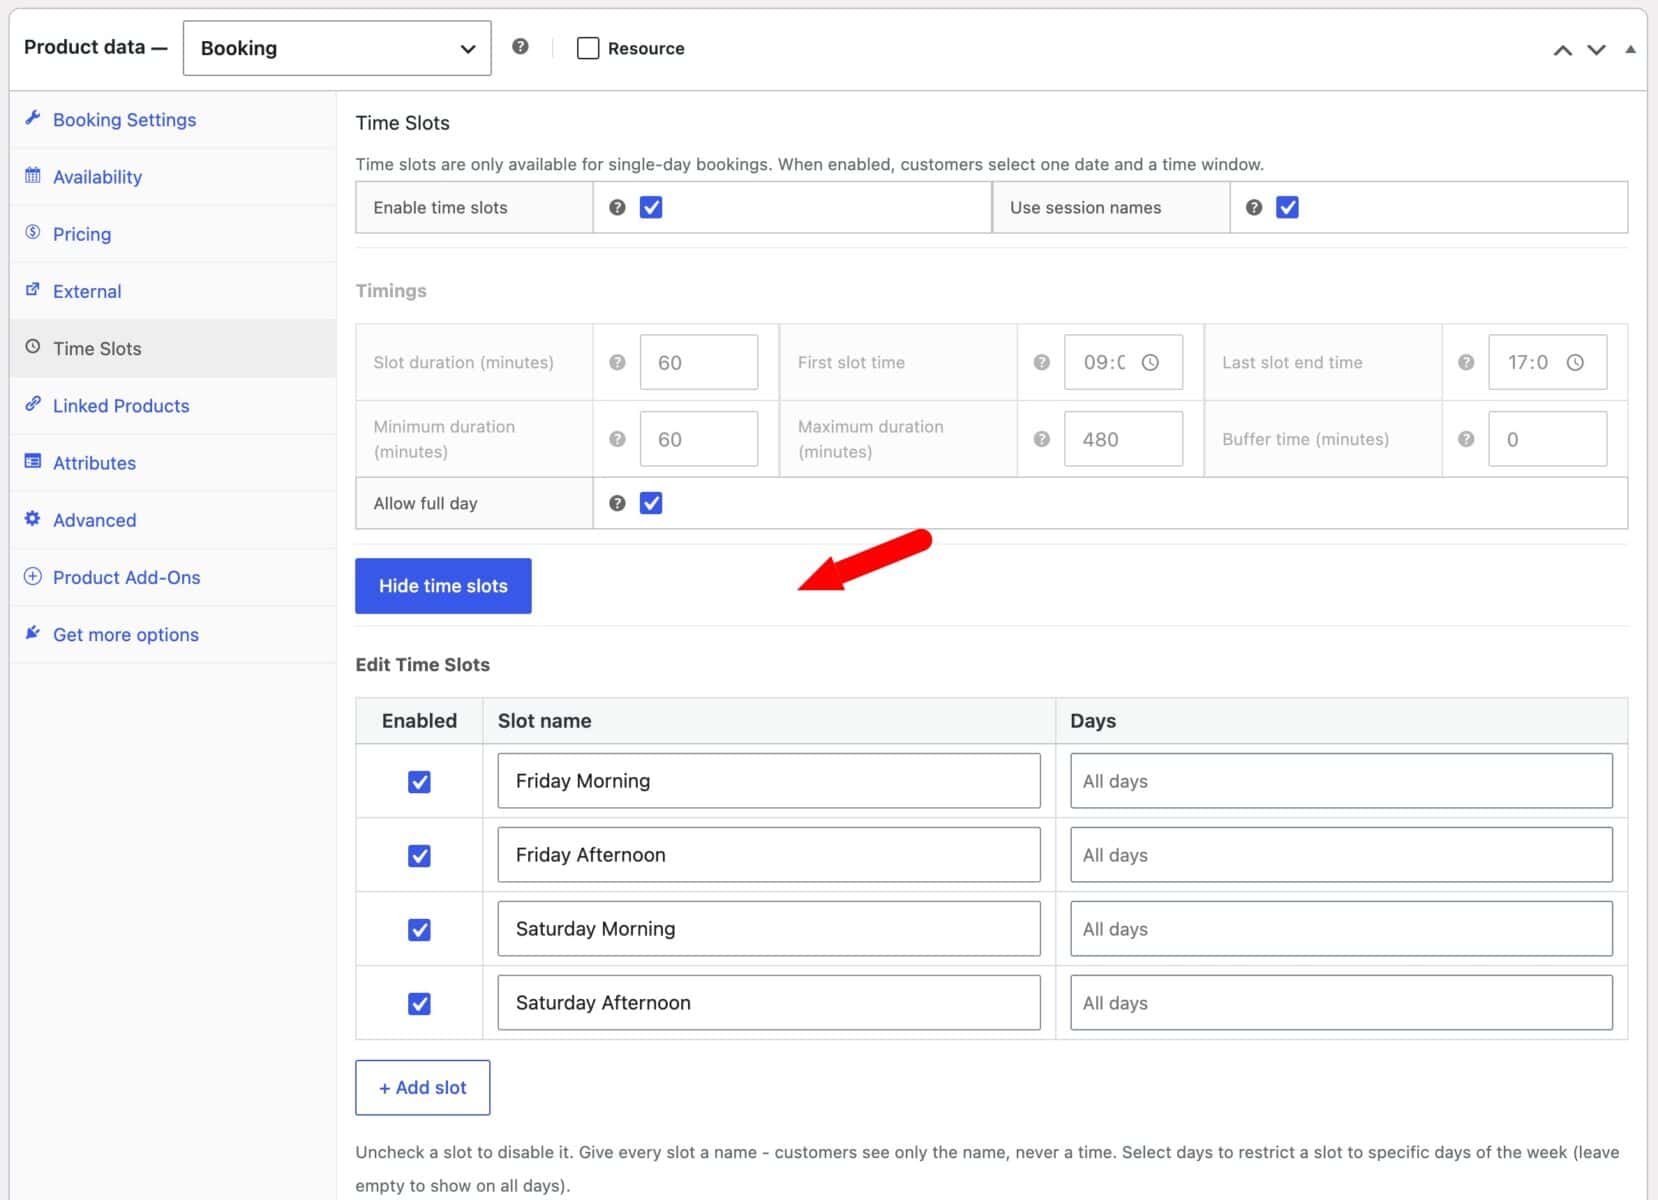
Task: Click the help icon next to product type
Action: (520, 47)
